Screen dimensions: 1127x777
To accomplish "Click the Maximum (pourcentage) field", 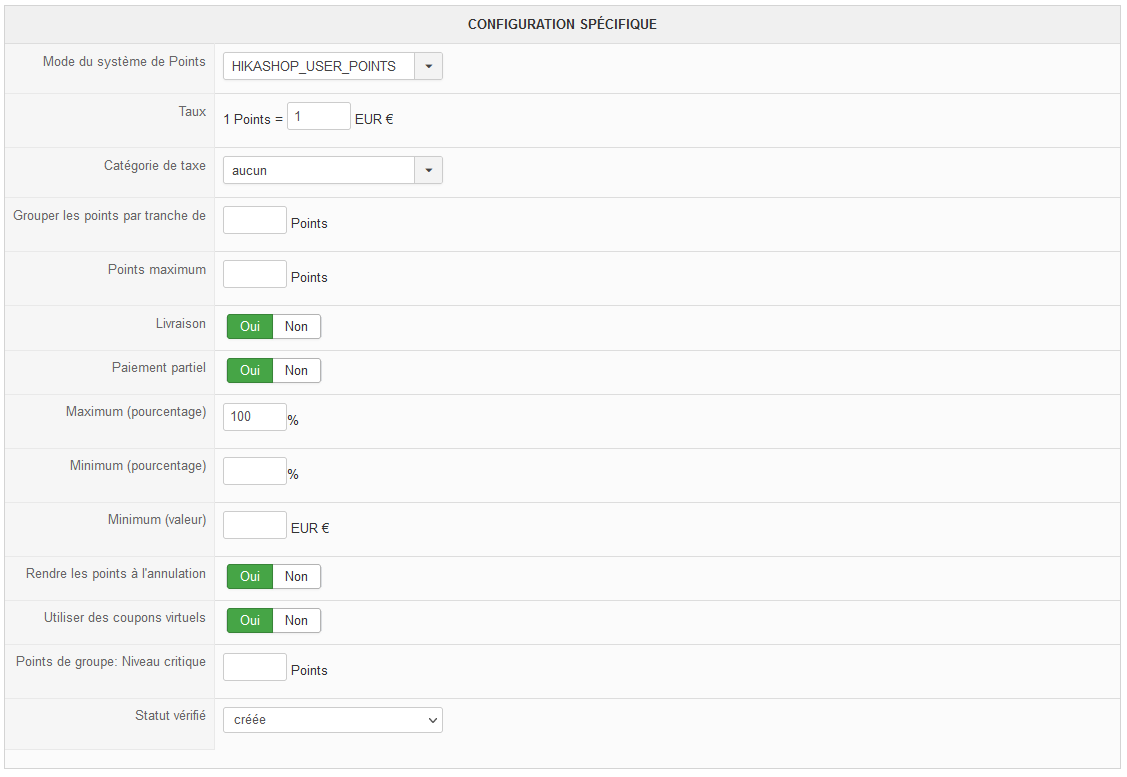I will [254, 417].
